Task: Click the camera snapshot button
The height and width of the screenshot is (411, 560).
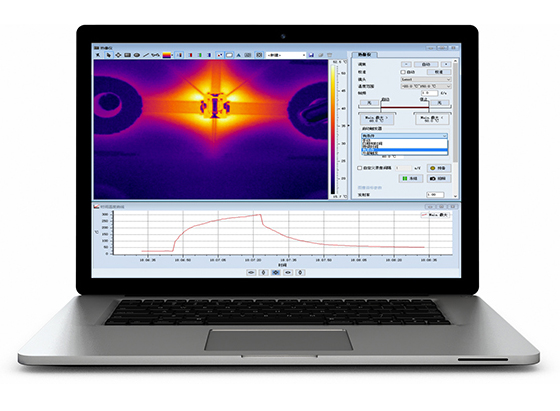Action: click(439, 178)
